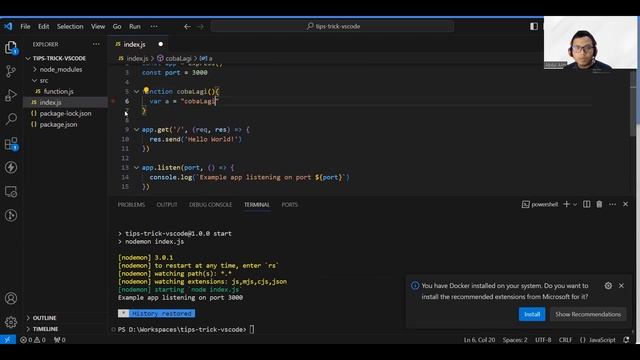The height and width of the screenshot is (360, 640).
Task: Change encoding via UTF-8 status item
Action: pyautogui.click(x=543, y=340)
